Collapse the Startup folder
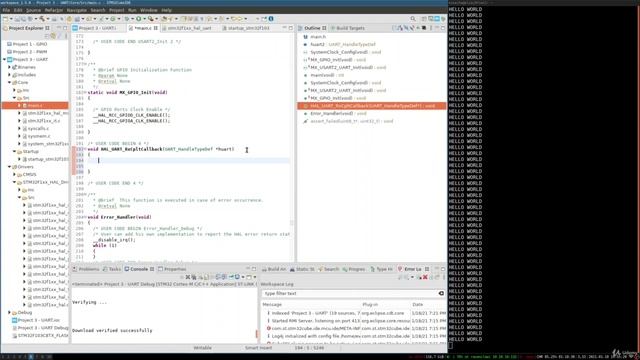 pos(14,151)
